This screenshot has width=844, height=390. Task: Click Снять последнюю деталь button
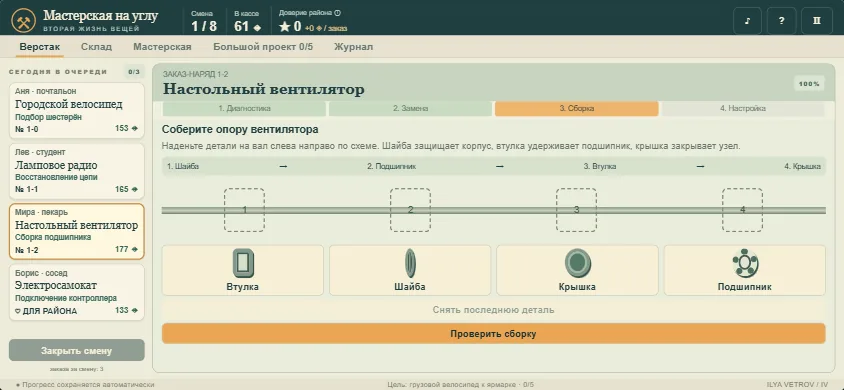click(x=494, y=310)
